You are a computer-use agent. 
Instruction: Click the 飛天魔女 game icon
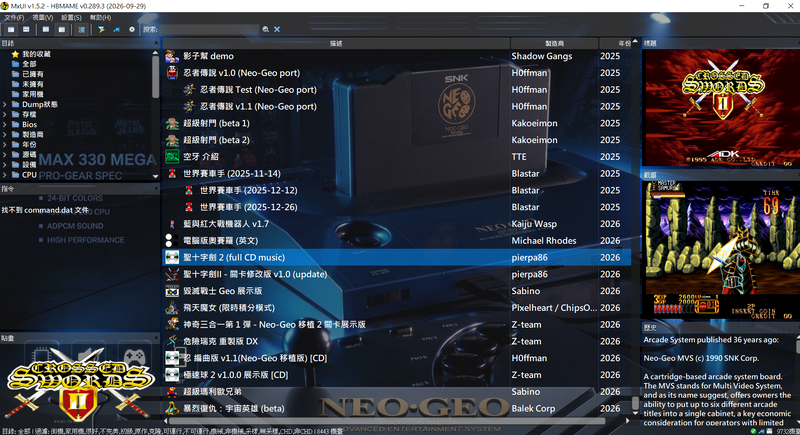click(x=172, y=308)
